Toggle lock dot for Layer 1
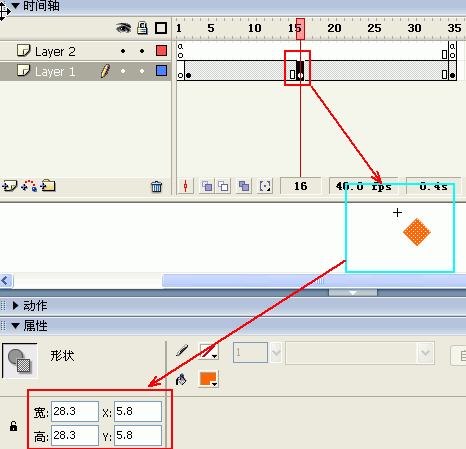The width and height of the screenshot is (466, 449). [142, 71]
